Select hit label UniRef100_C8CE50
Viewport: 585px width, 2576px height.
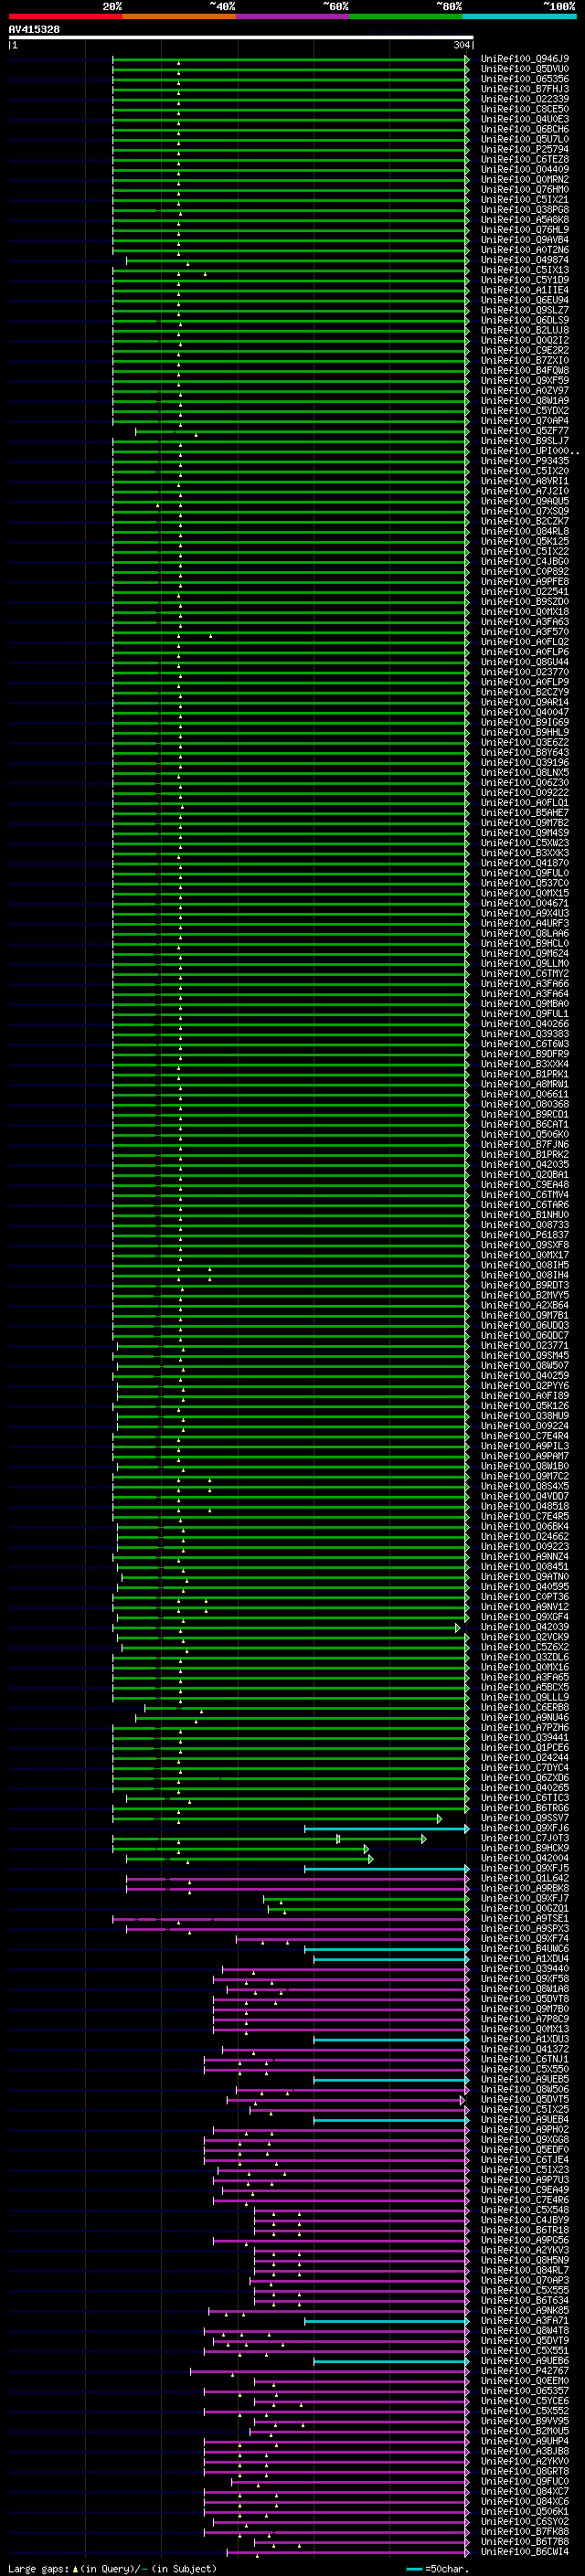(x=525, y=109)
